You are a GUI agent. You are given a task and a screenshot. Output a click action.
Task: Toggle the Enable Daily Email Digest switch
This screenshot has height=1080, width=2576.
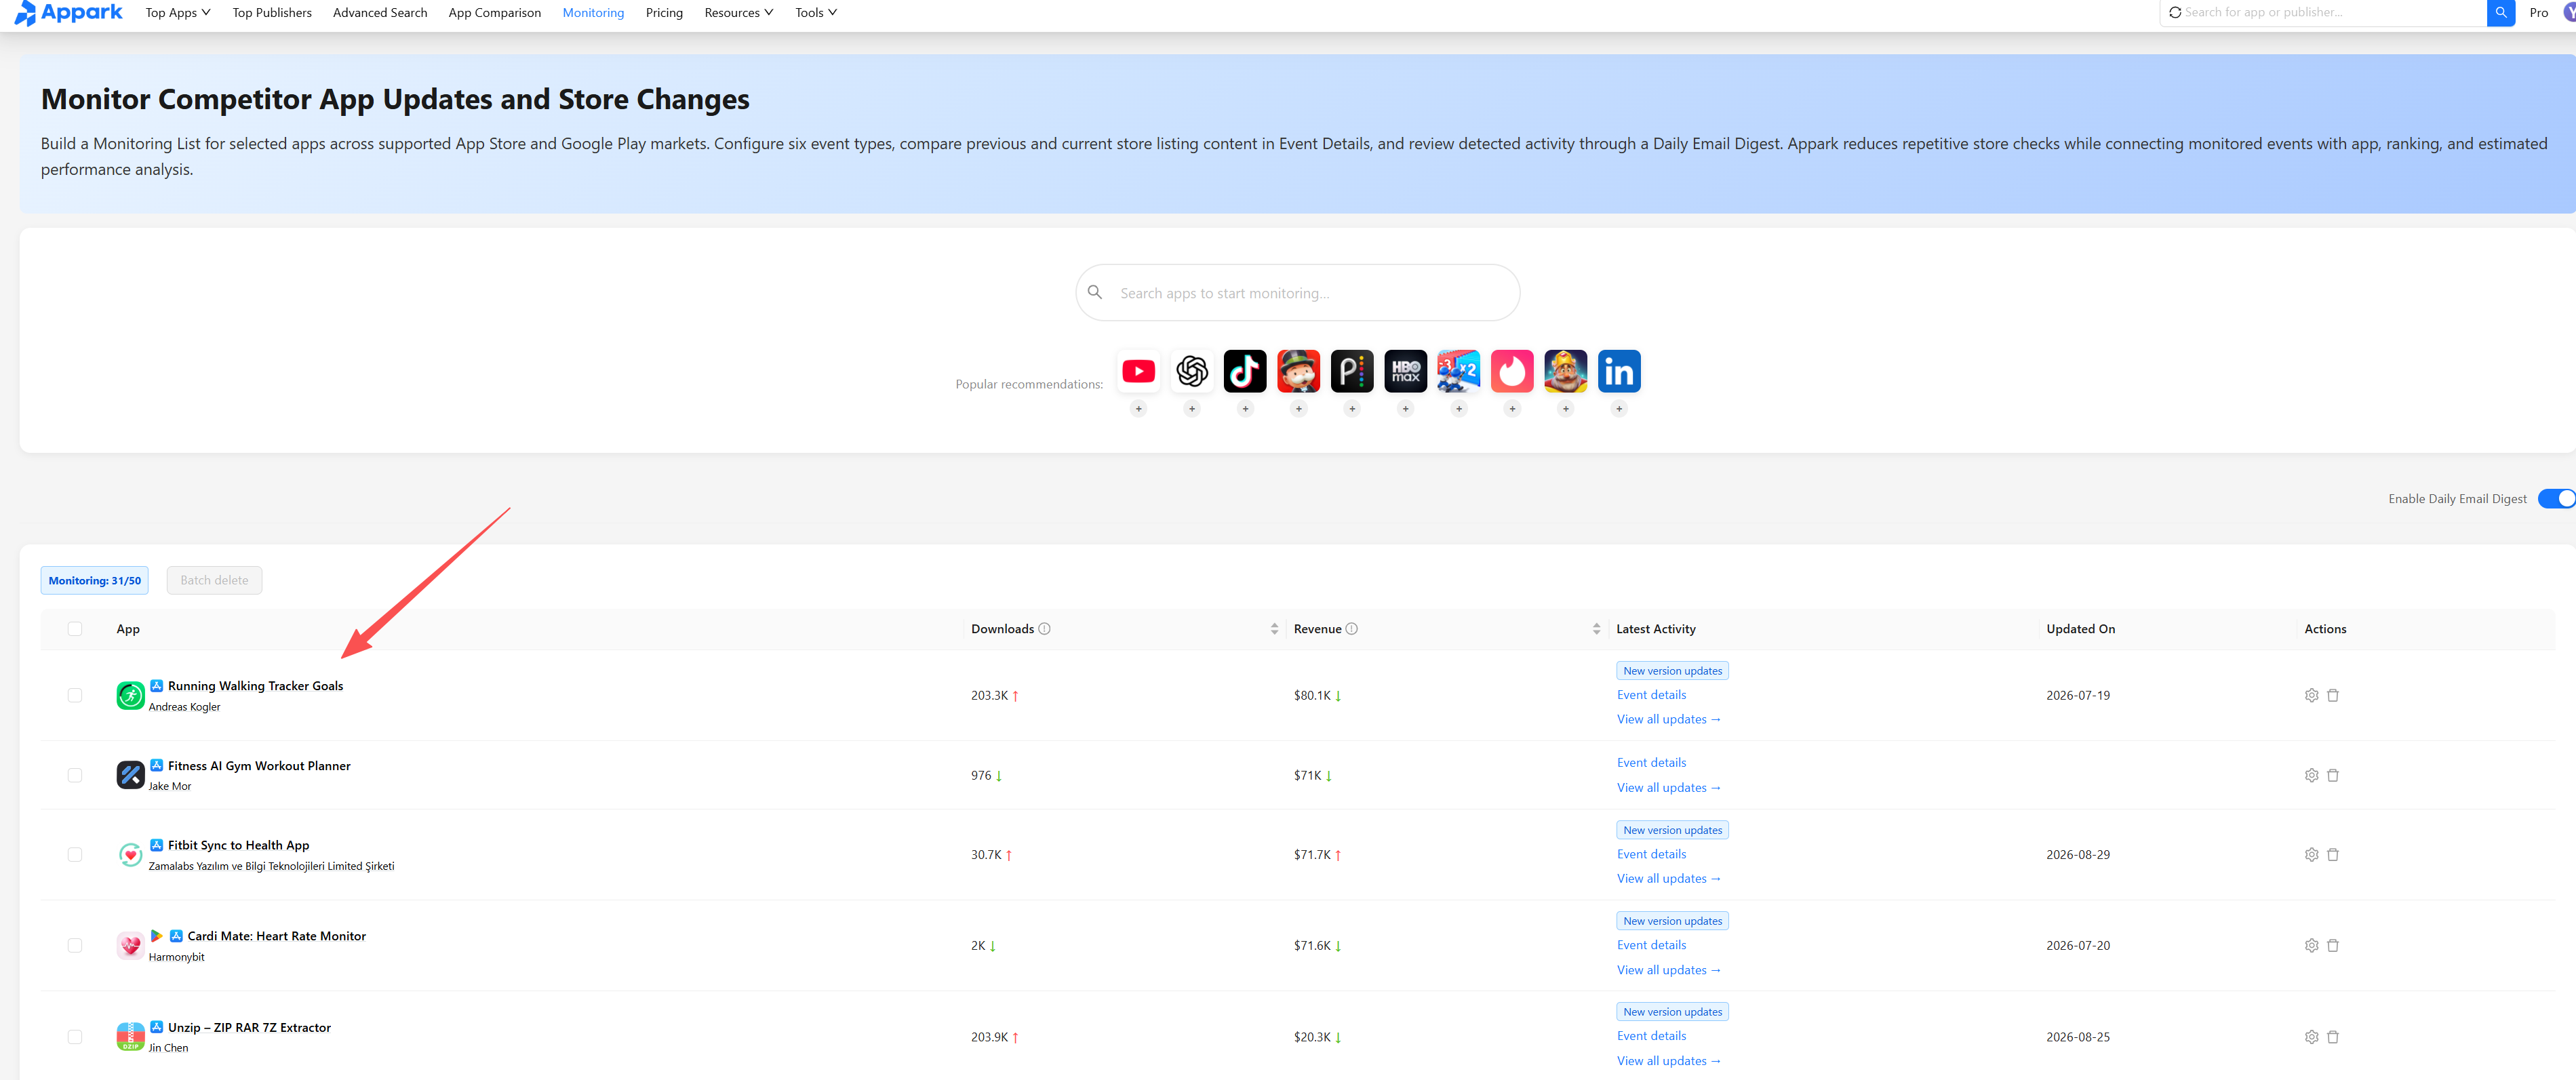[x=2557, y=498]
